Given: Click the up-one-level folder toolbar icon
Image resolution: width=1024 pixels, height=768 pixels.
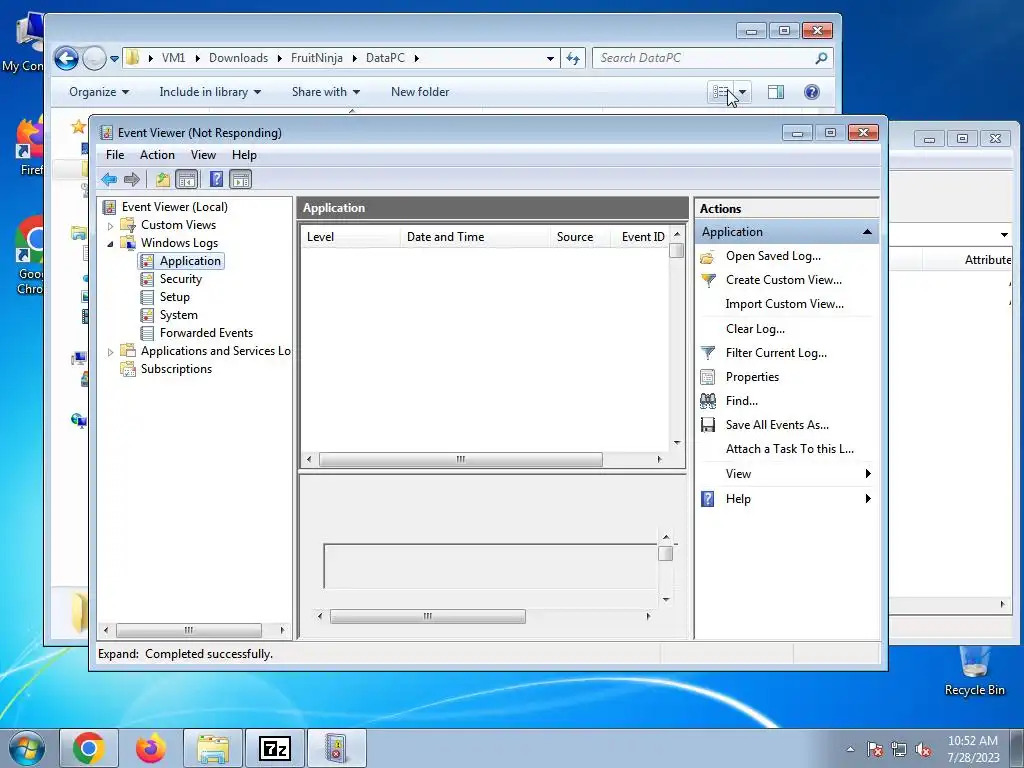Looking at the screenshot, I should pyautogui.click(x=163, y=179).
